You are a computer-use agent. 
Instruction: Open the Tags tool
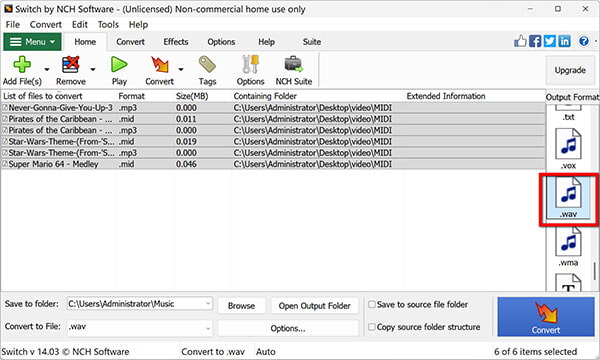207,65
